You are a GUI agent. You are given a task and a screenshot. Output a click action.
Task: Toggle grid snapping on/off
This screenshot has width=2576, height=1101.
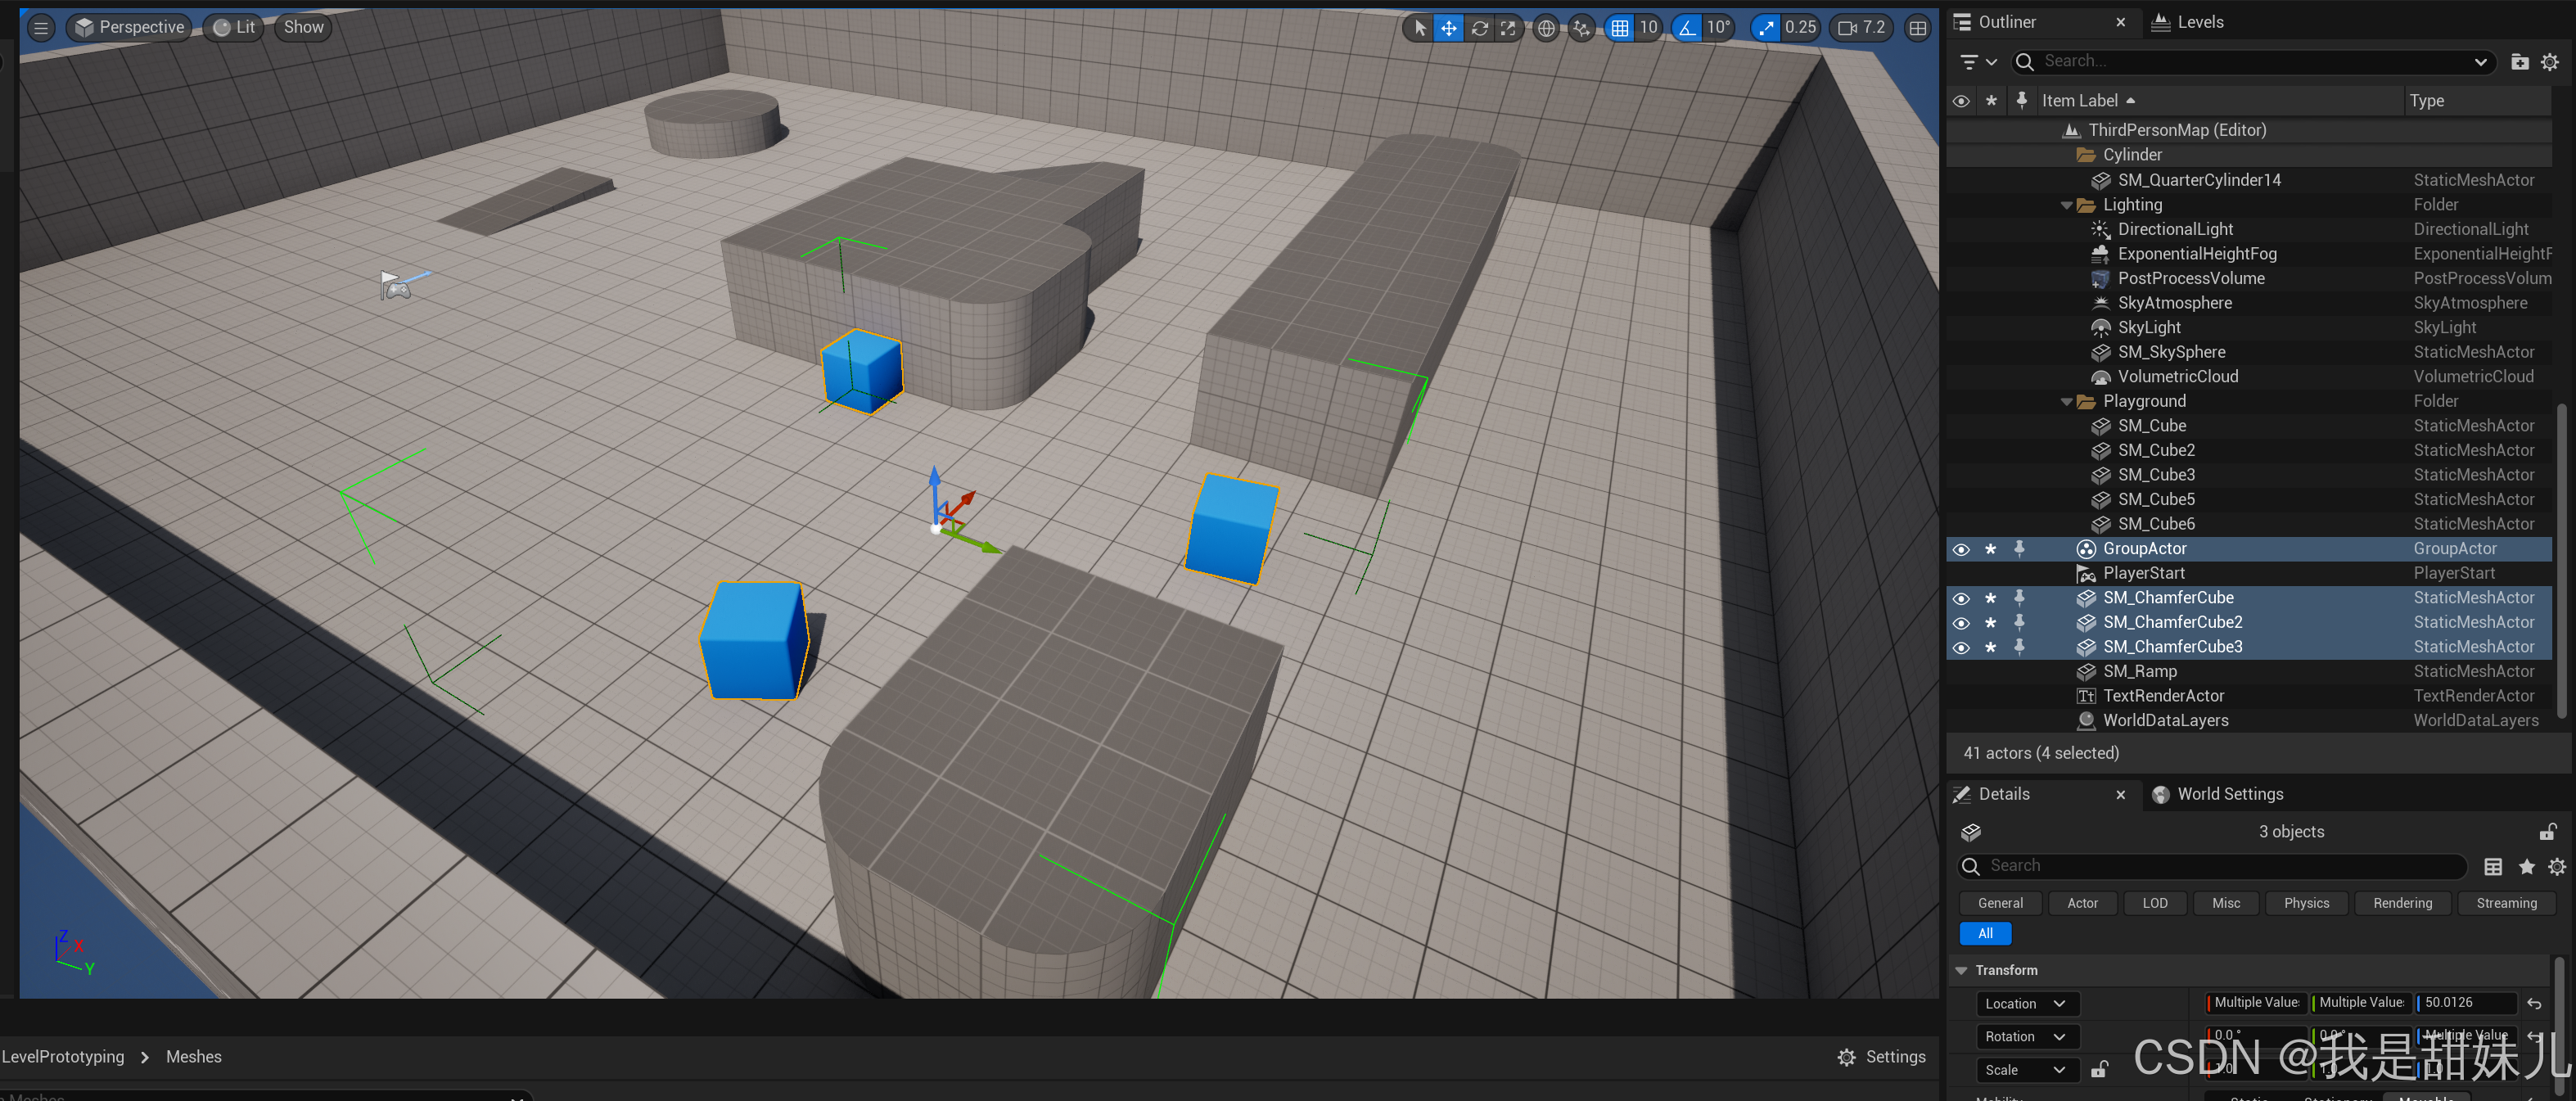(x=1620, y=28)
